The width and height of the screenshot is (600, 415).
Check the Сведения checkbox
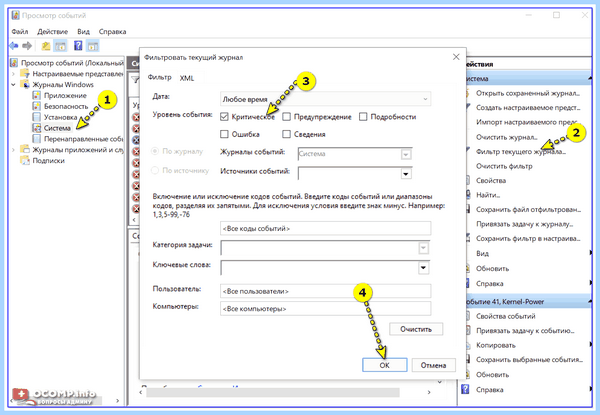point(286,134)
